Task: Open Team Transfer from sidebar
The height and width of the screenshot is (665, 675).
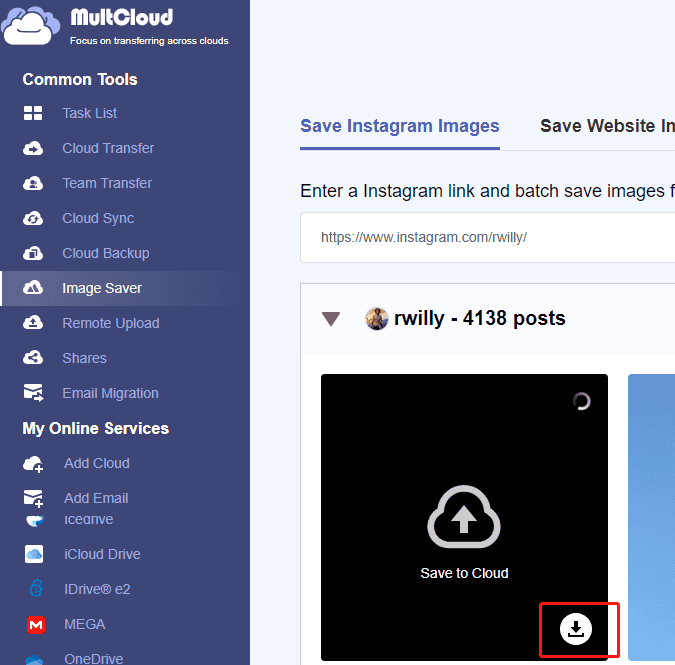Action: click(107, 183)
